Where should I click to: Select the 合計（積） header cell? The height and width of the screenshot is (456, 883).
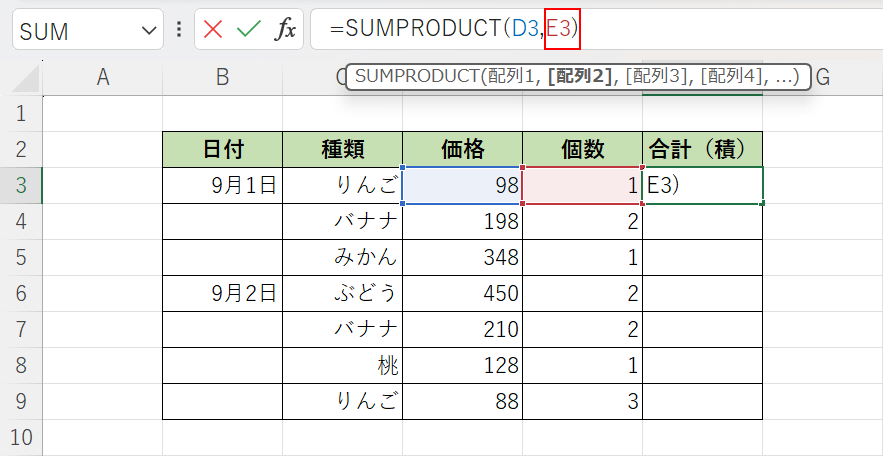coord(702,150)
